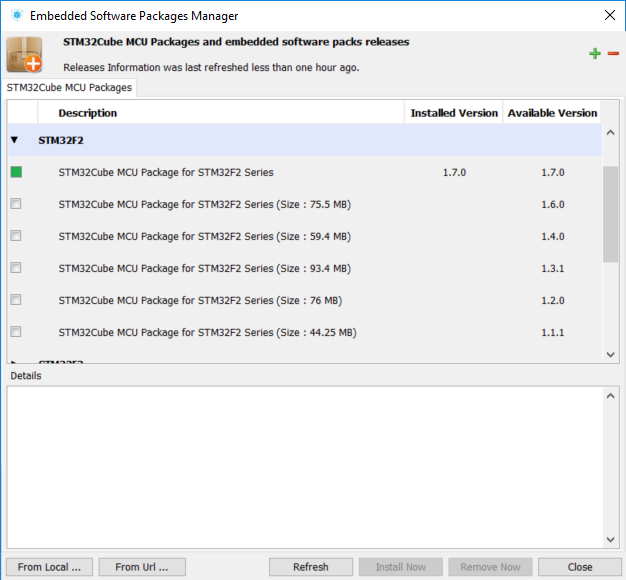Select the package row sized 93.4 MB
Image resolution: width=626 pixels, height=580 pixels.
[x=305, y=268]
